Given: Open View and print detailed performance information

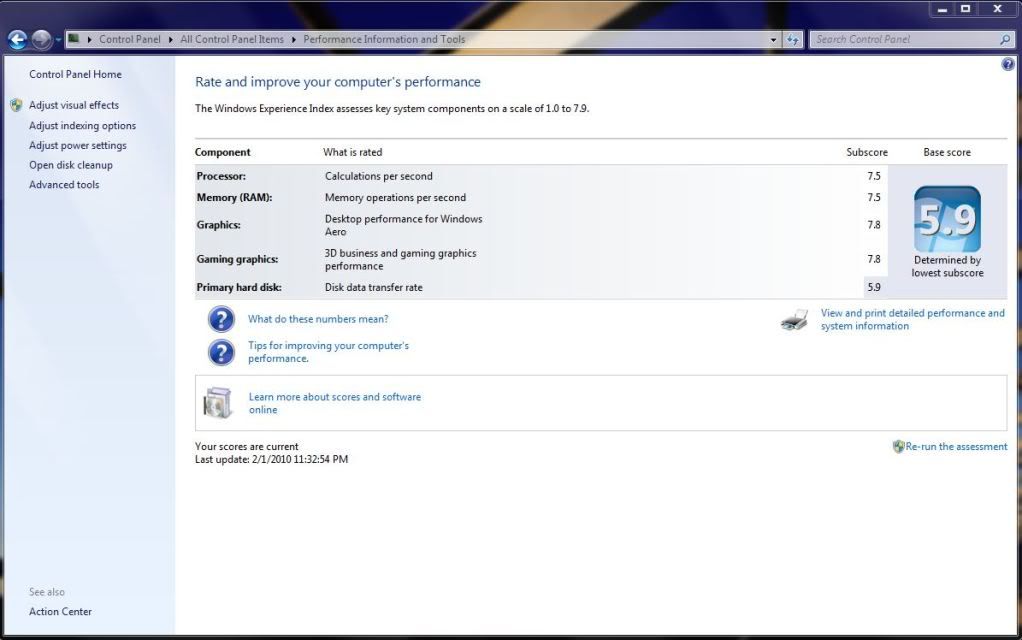Looking at the screenshot, I should pos(912,319).
